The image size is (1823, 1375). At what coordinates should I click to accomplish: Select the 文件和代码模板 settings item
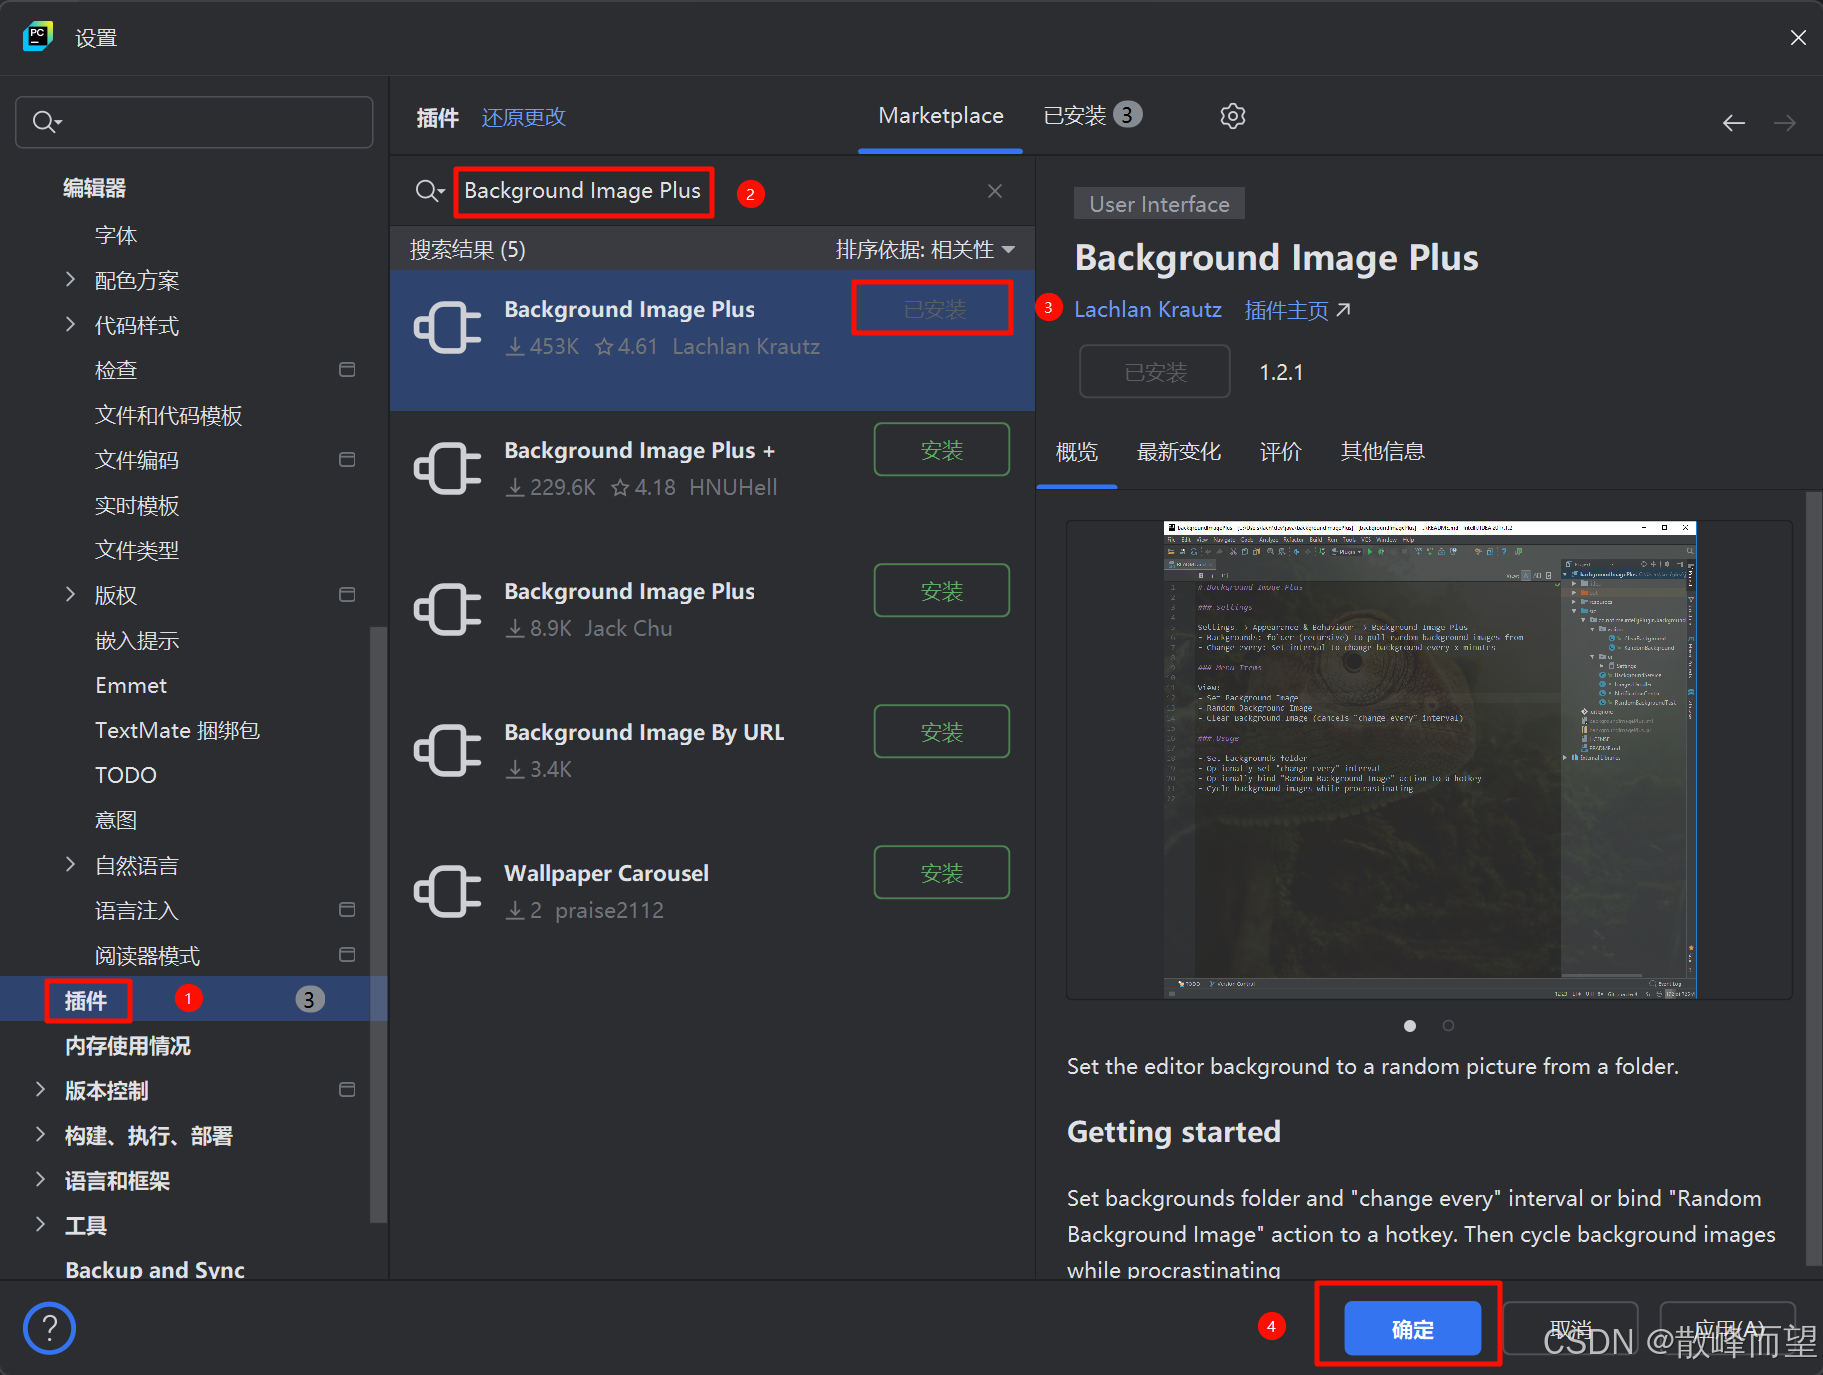click(168, 415)
